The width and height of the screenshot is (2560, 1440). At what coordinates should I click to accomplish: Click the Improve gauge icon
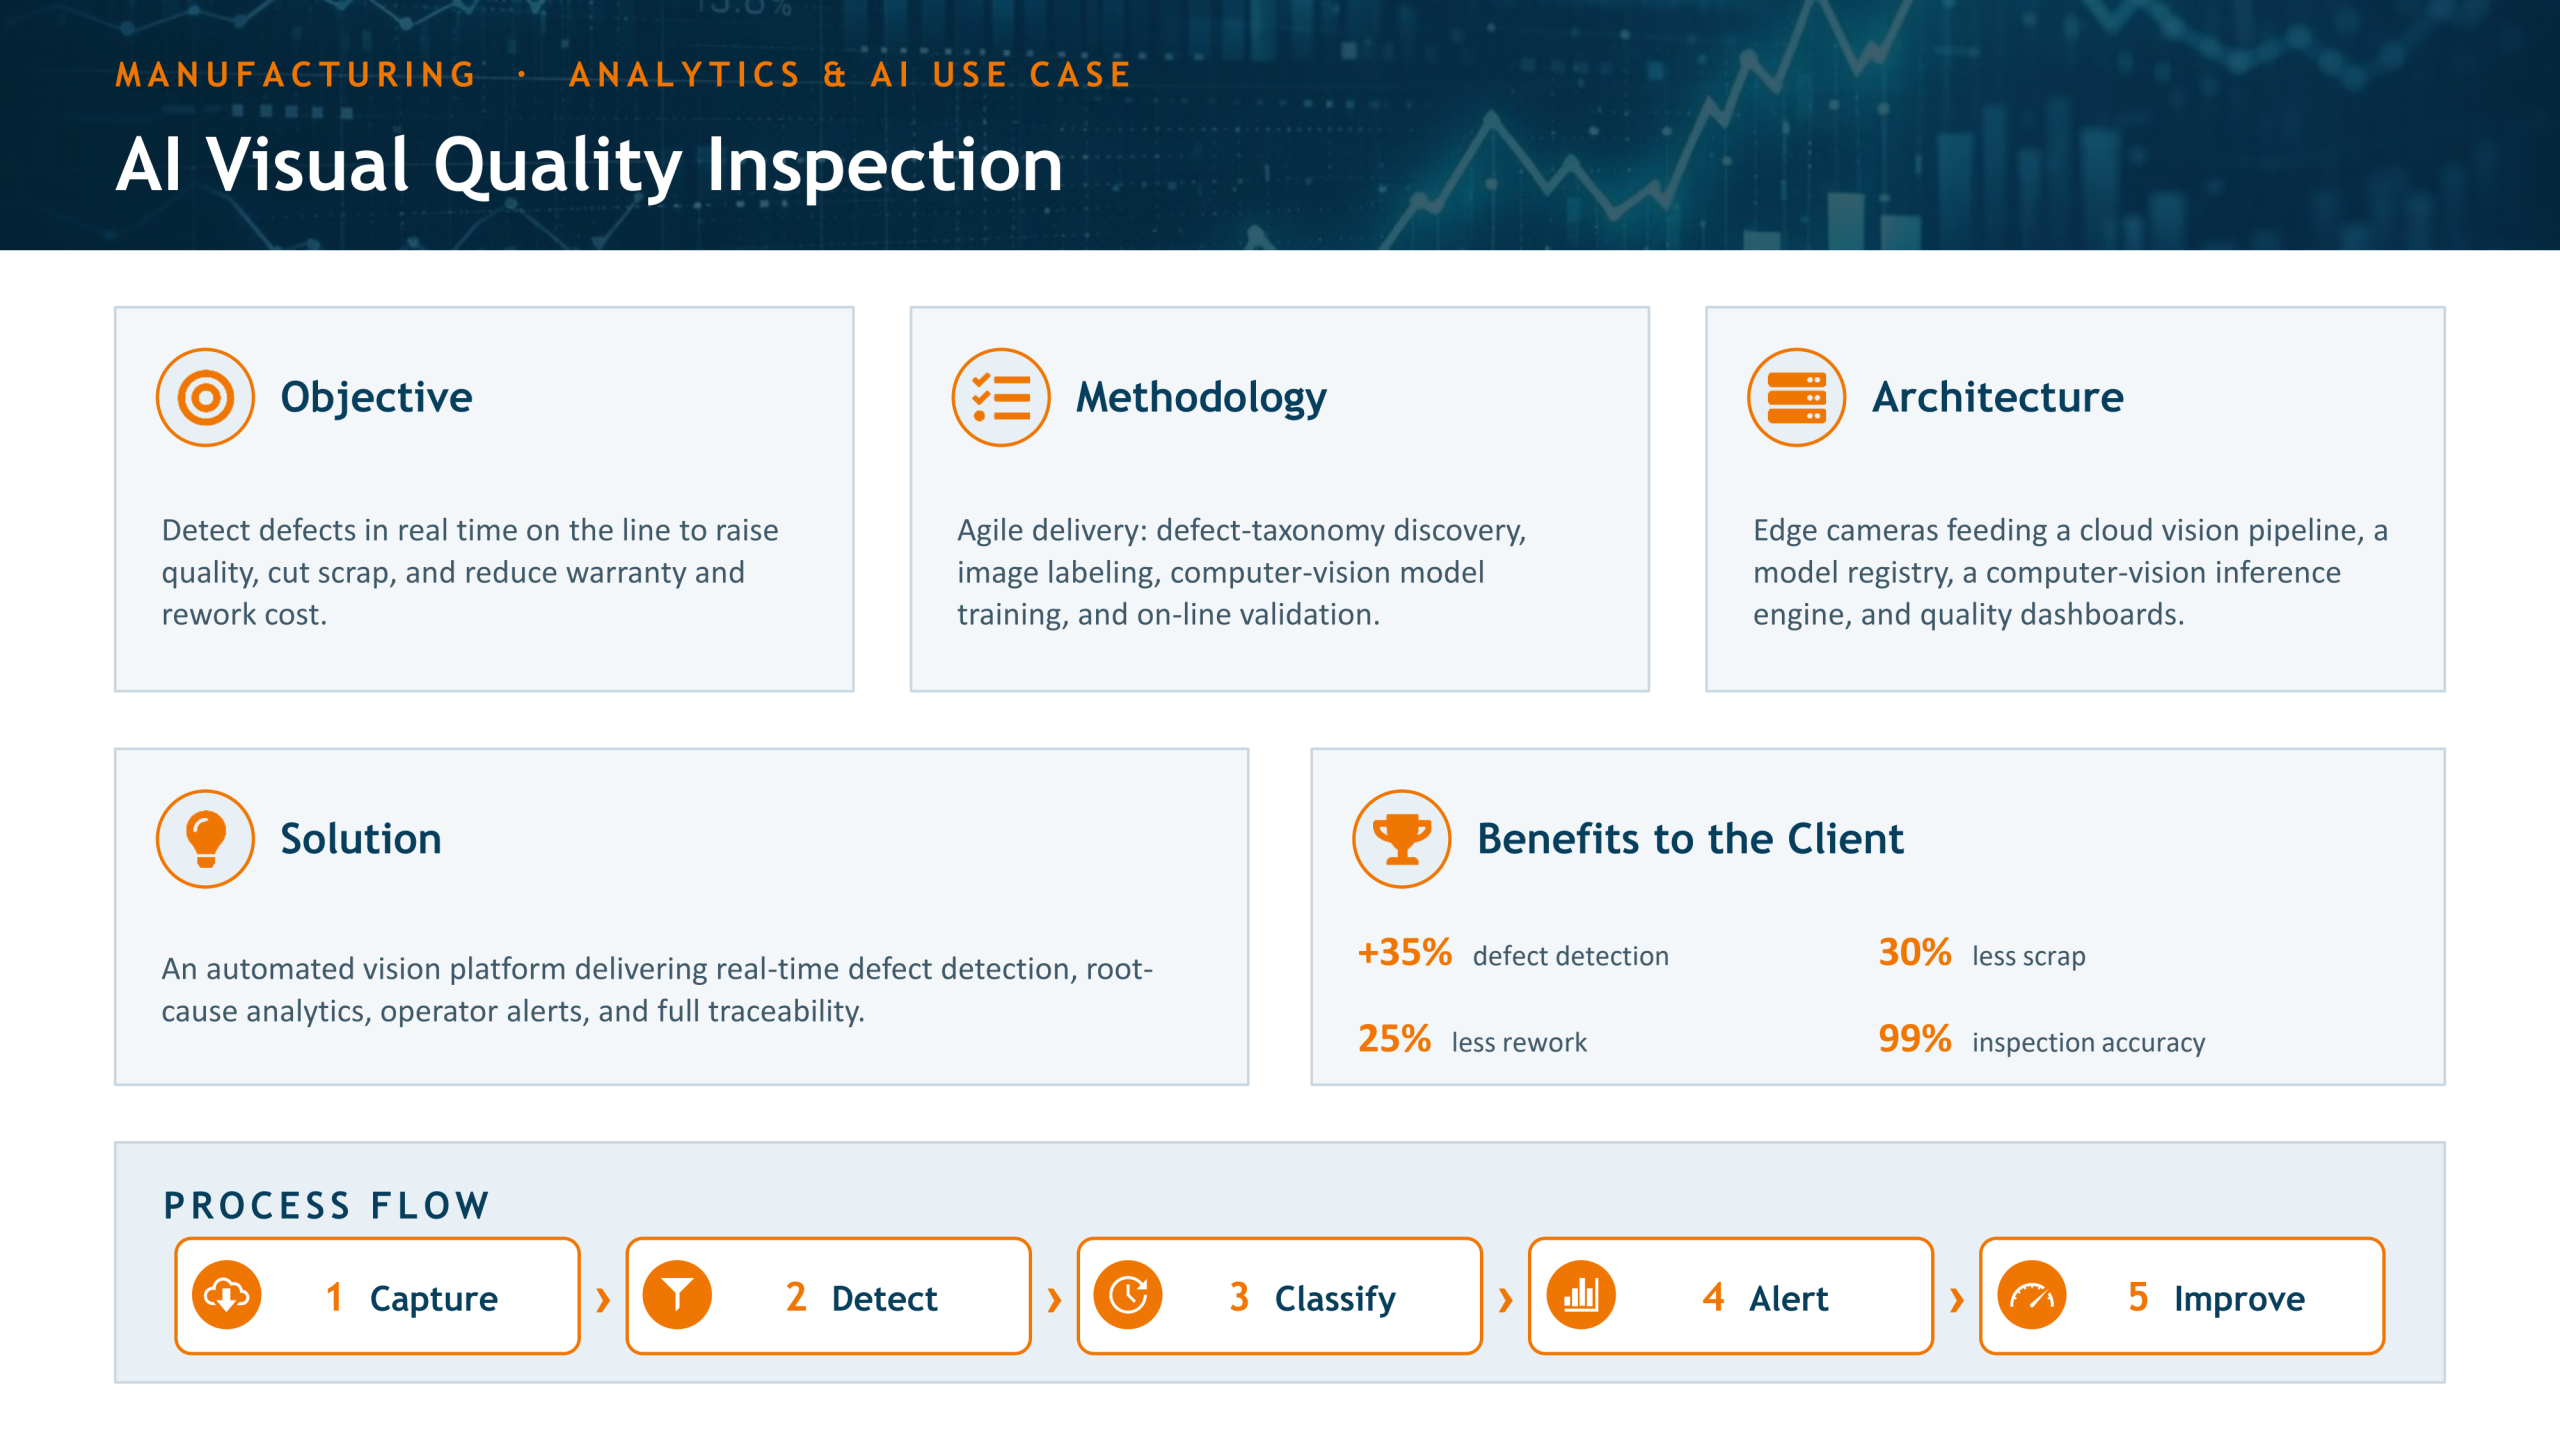(x=2031, y=1296)
